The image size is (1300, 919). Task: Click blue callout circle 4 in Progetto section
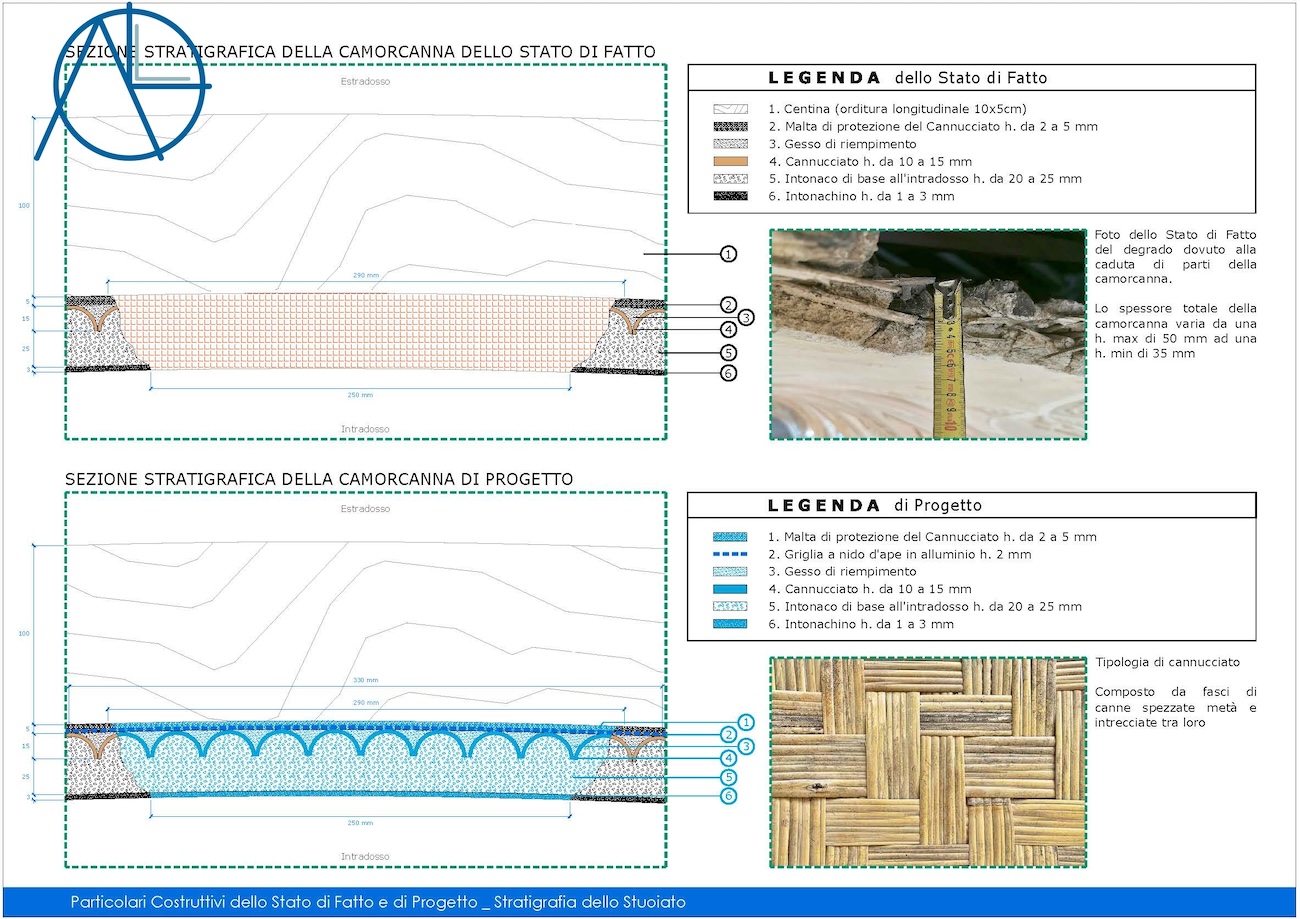pyautogui.click(x=728, y=758)
